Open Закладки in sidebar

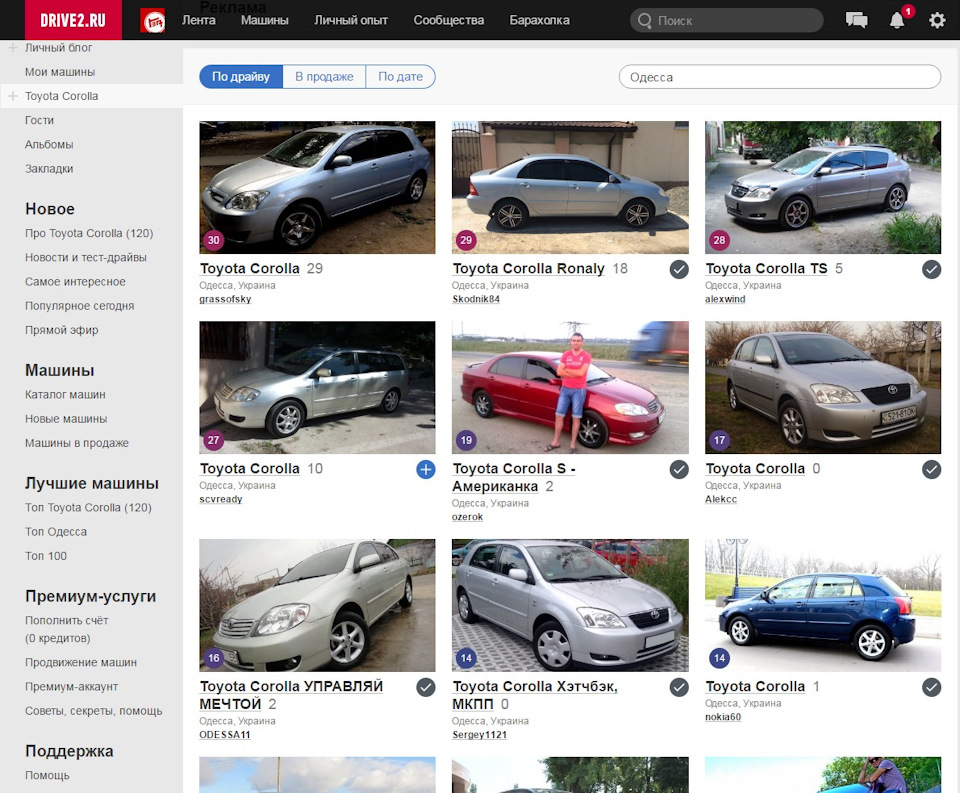49,168
